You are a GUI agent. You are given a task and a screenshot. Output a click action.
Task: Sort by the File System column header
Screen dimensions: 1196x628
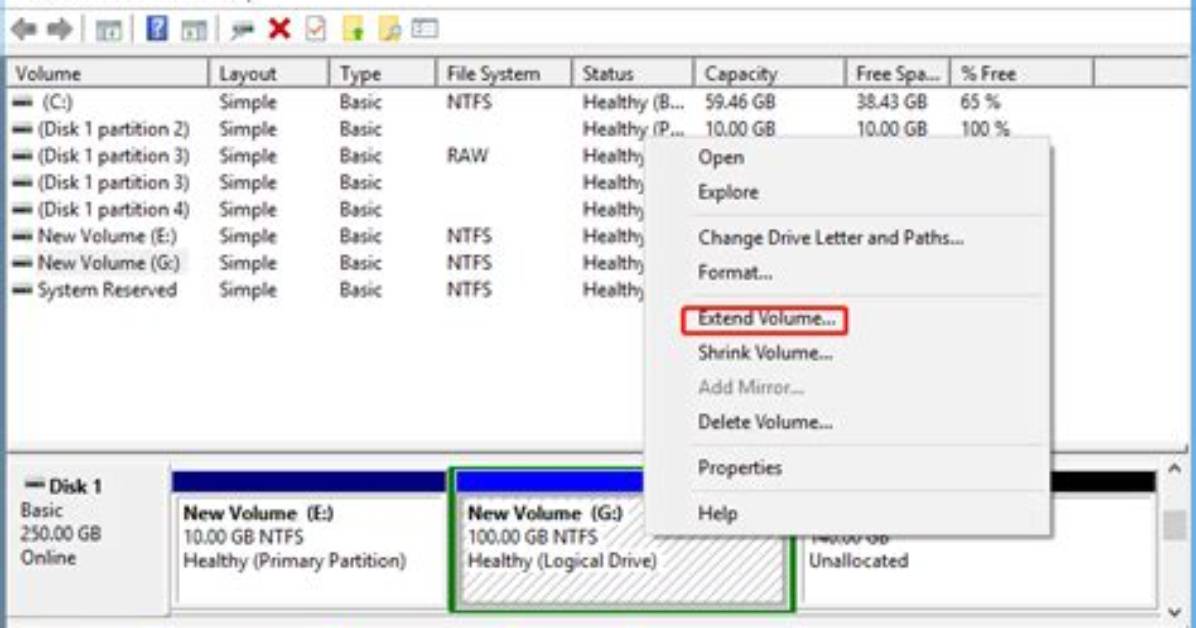504,73
